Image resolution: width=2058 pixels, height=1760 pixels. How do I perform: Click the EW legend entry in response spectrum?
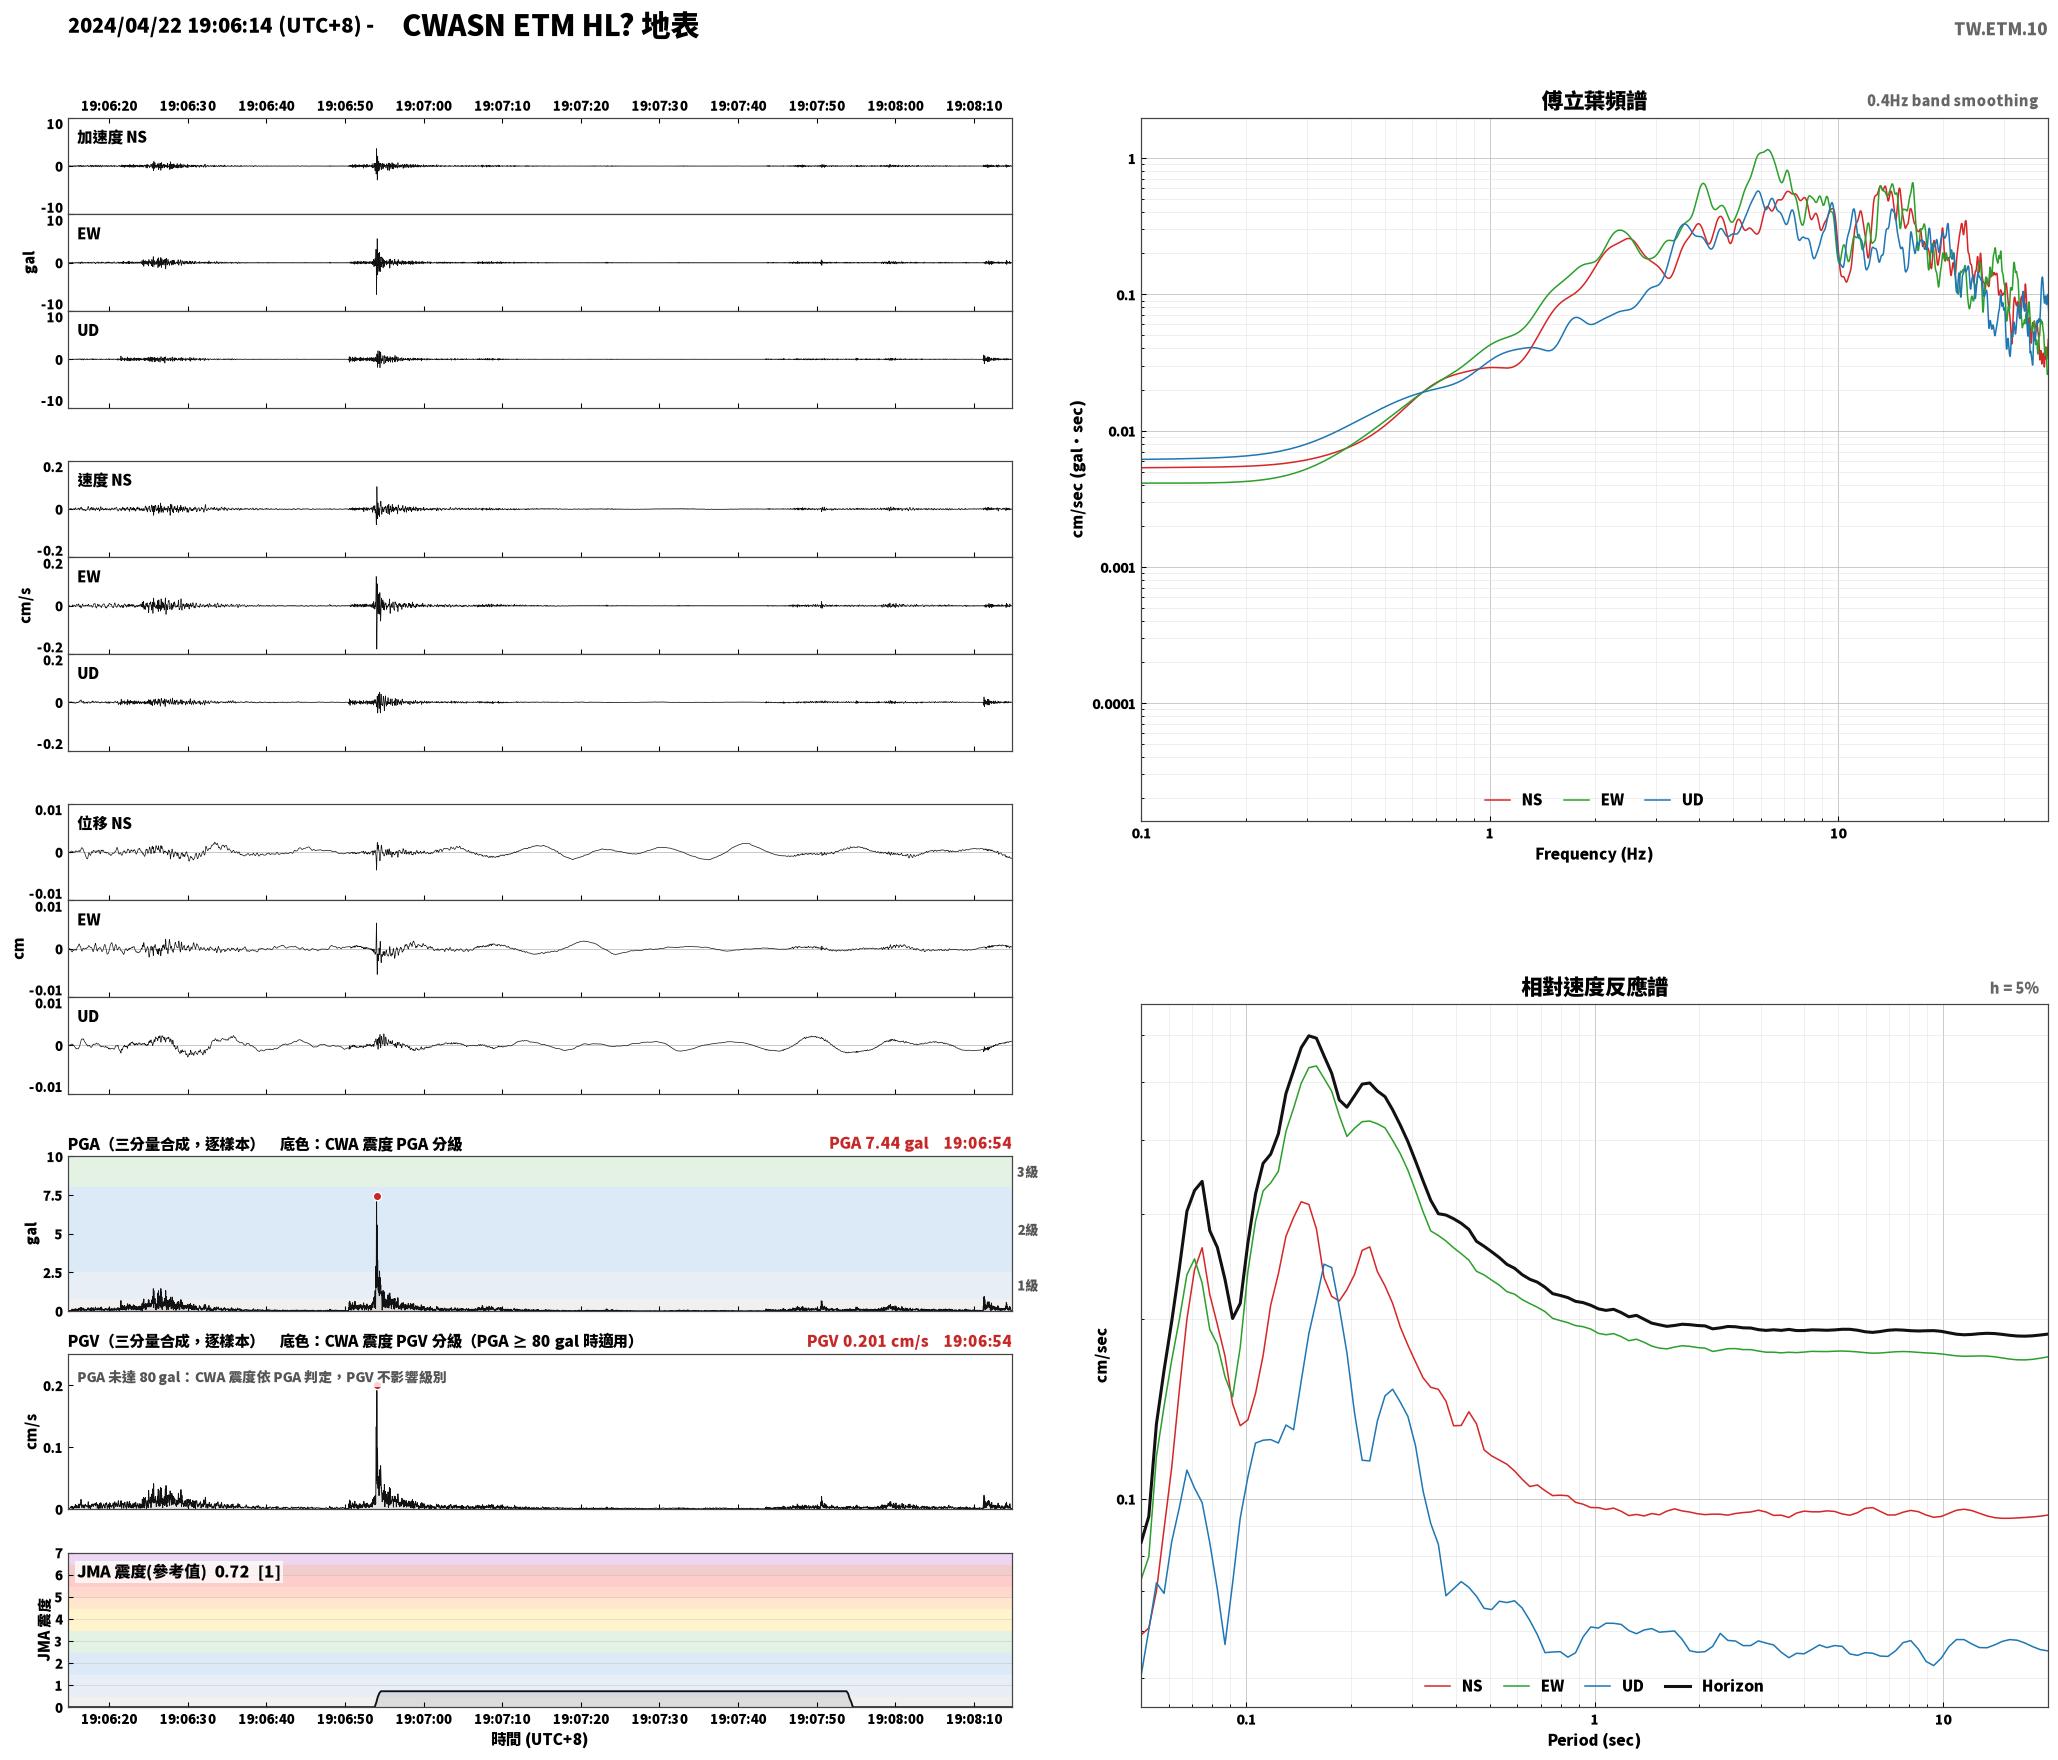coord(1533,1686)
